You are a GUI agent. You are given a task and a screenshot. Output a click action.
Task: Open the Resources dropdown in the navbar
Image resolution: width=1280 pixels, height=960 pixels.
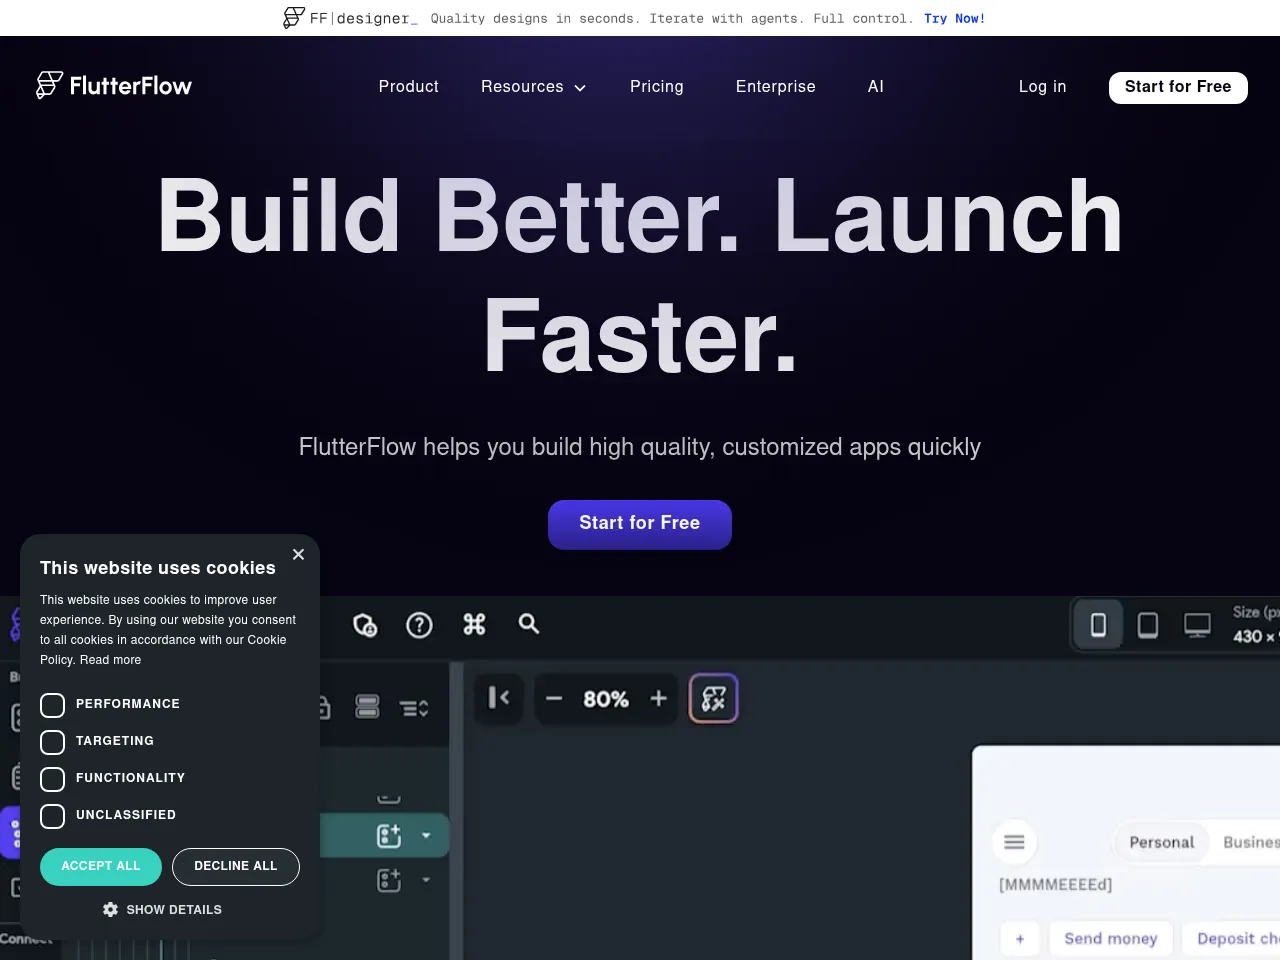point(533,87)
